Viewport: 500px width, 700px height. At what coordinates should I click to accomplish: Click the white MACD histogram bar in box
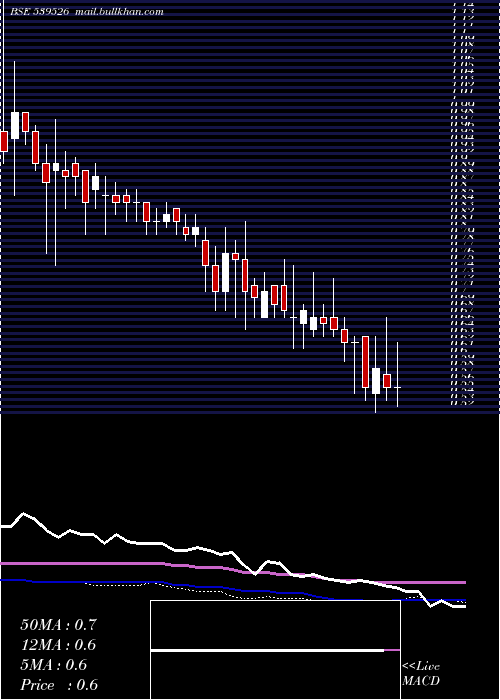click(267, 650)
